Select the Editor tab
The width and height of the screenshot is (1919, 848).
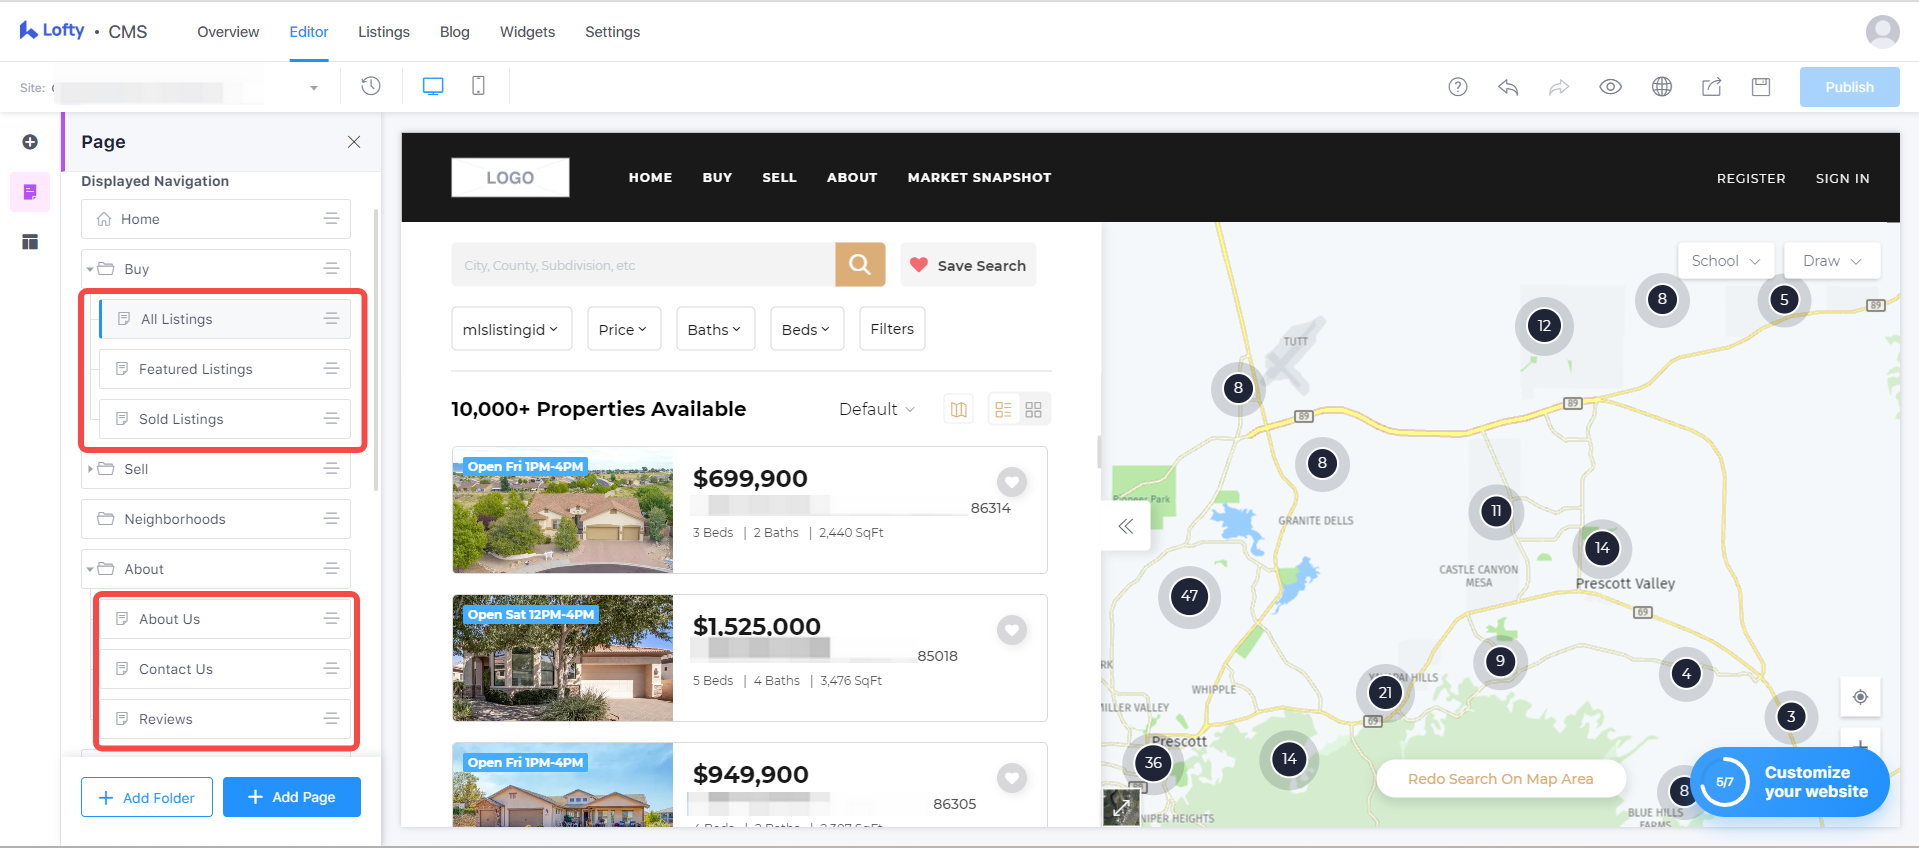pyautogui.click(x=309, y=32)
